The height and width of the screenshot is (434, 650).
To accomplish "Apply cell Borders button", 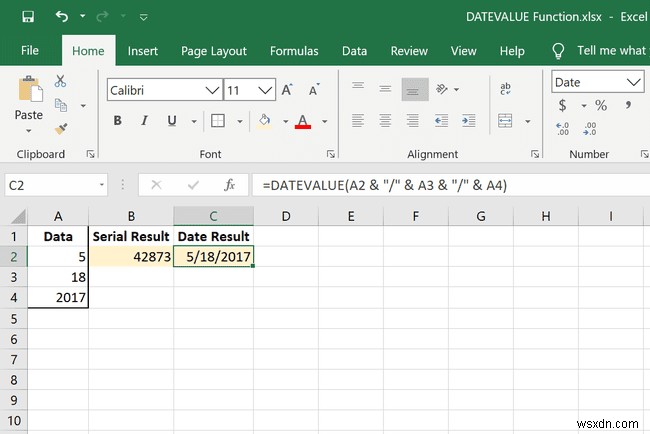I will (218, 121).
